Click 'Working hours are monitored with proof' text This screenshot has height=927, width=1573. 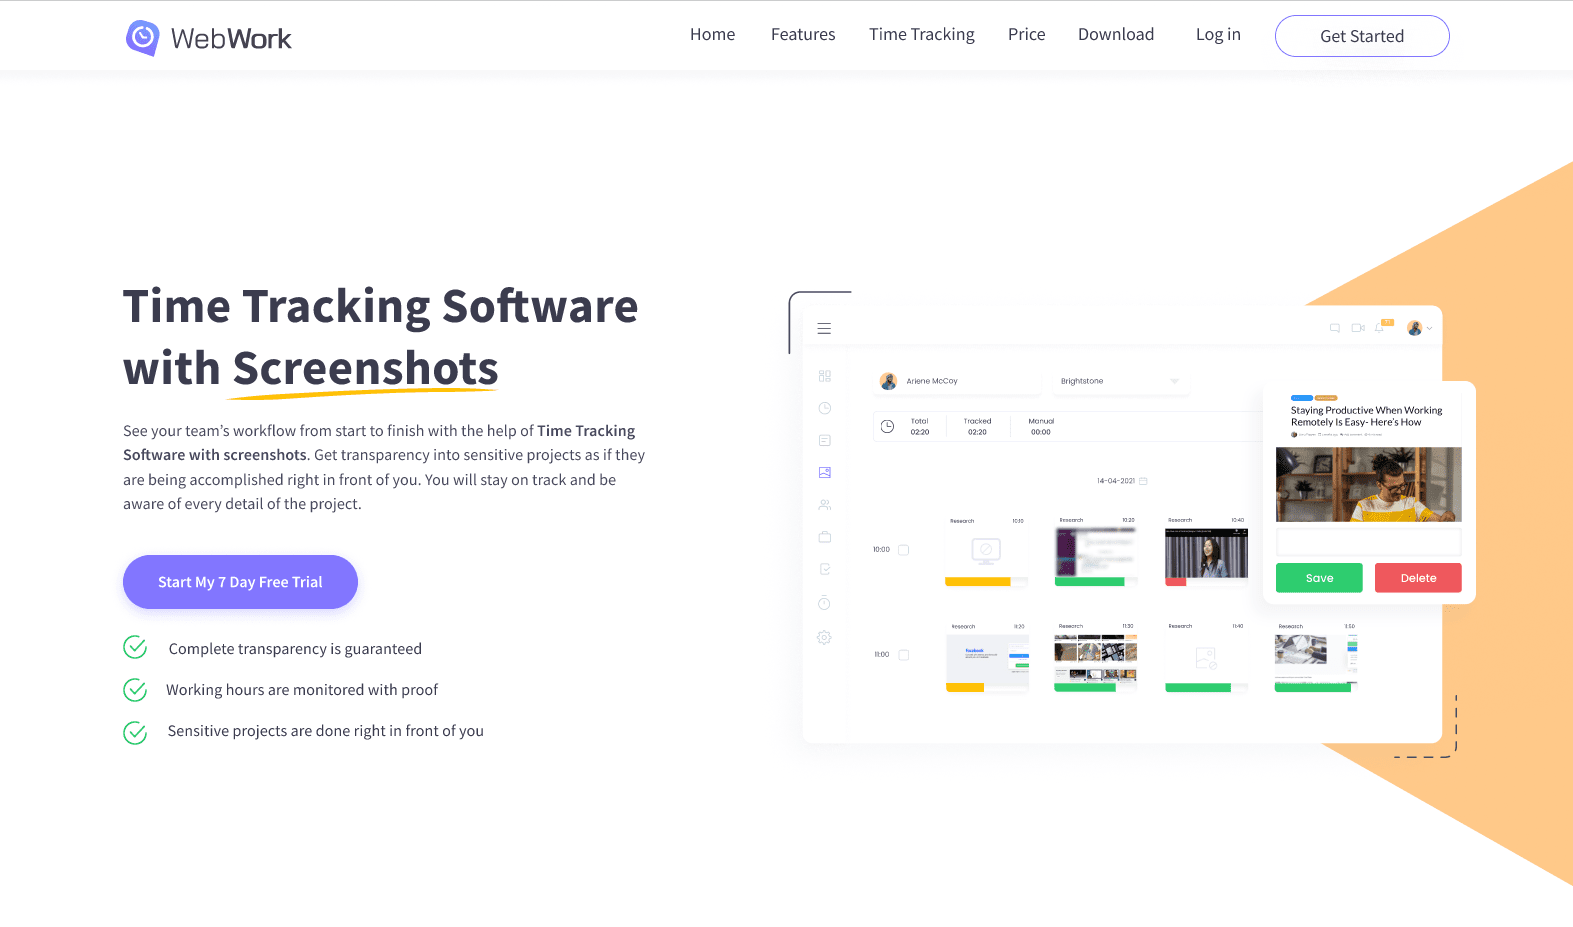302,690
